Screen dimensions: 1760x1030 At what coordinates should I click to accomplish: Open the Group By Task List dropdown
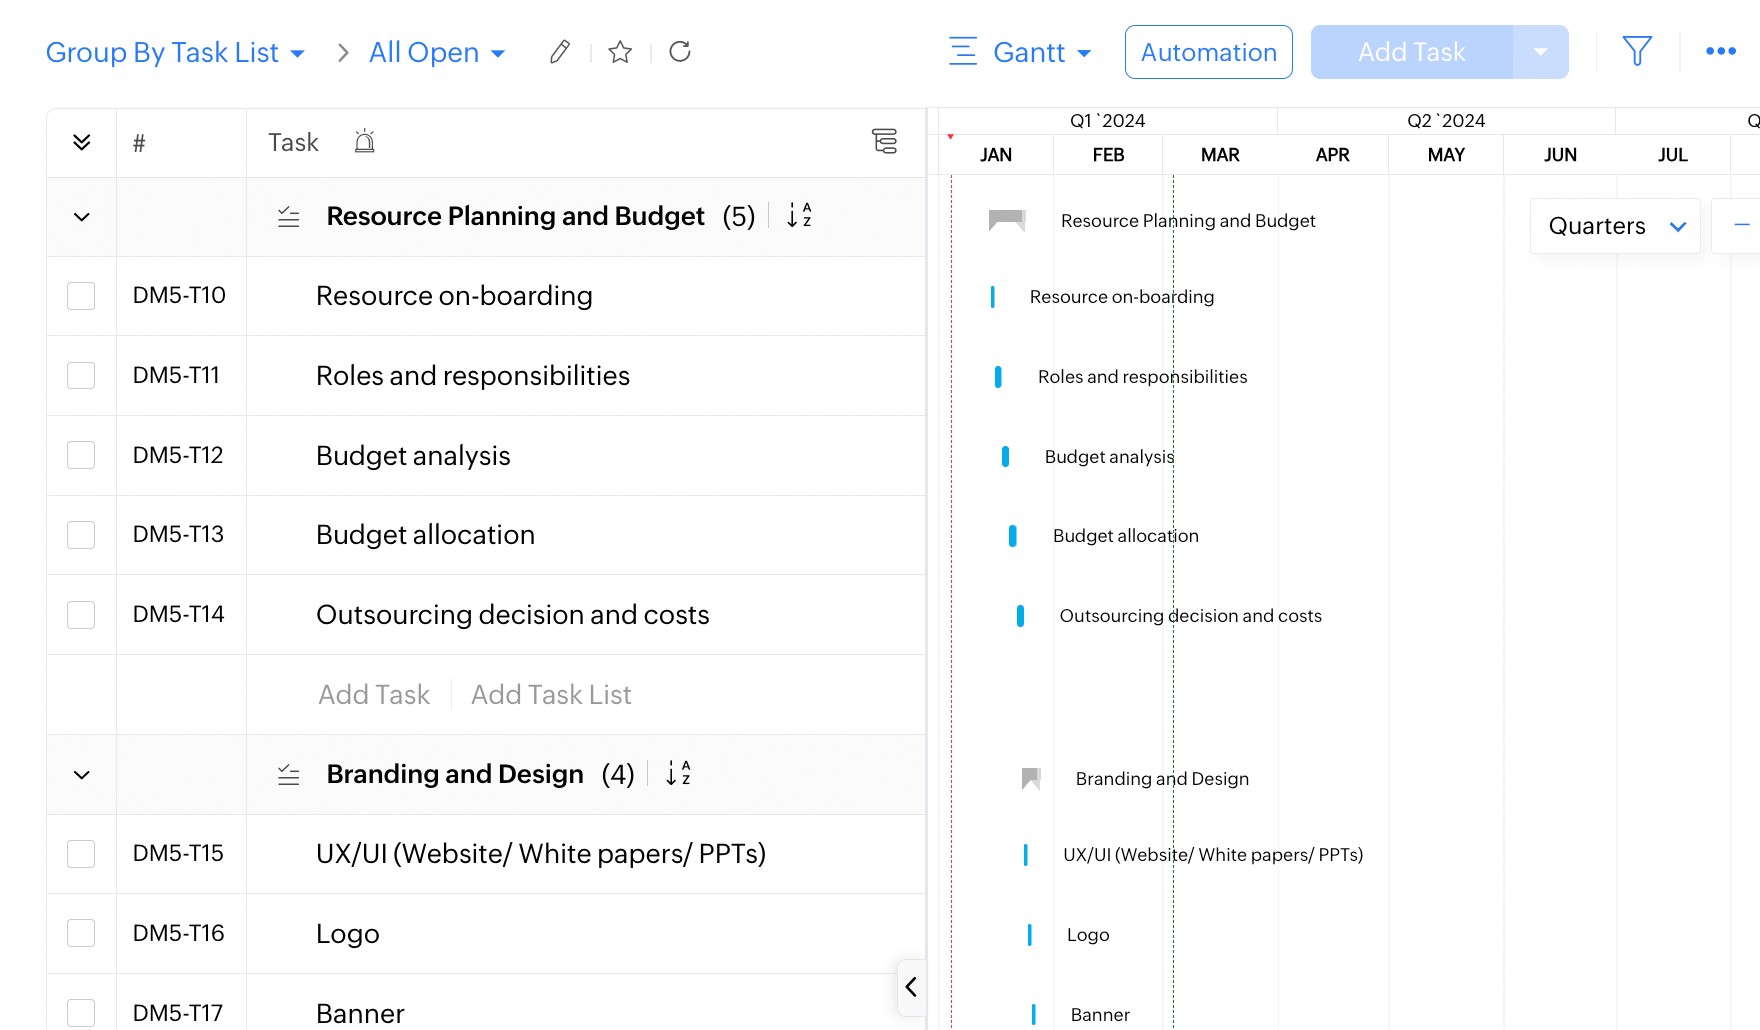coord(175,53)
